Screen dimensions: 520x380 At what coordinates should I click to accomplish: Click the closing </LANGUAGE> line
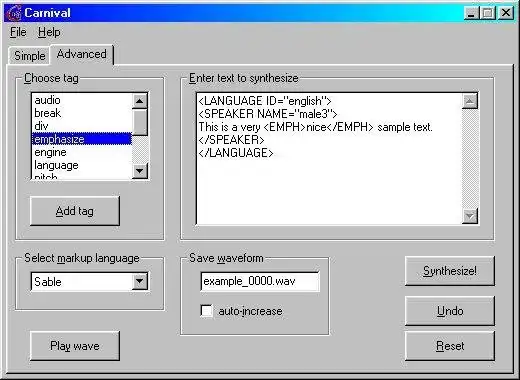236,153
